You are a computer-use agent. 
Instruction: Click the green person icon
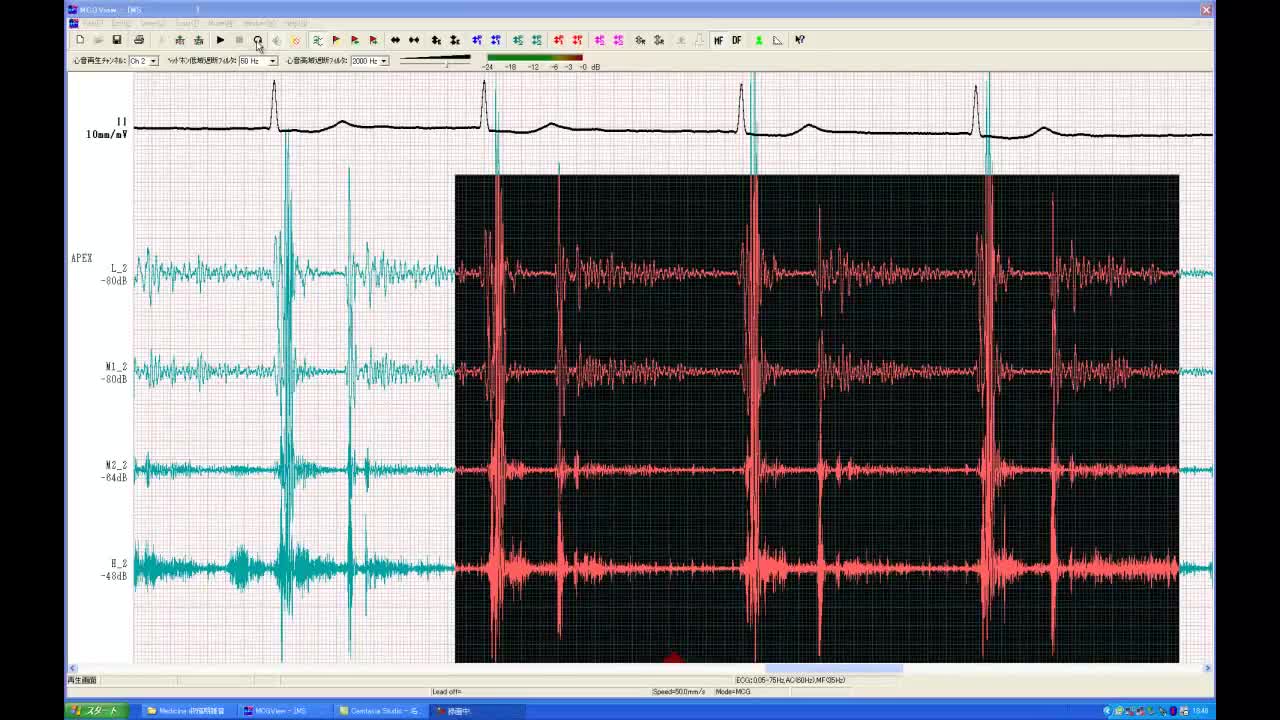758,40
